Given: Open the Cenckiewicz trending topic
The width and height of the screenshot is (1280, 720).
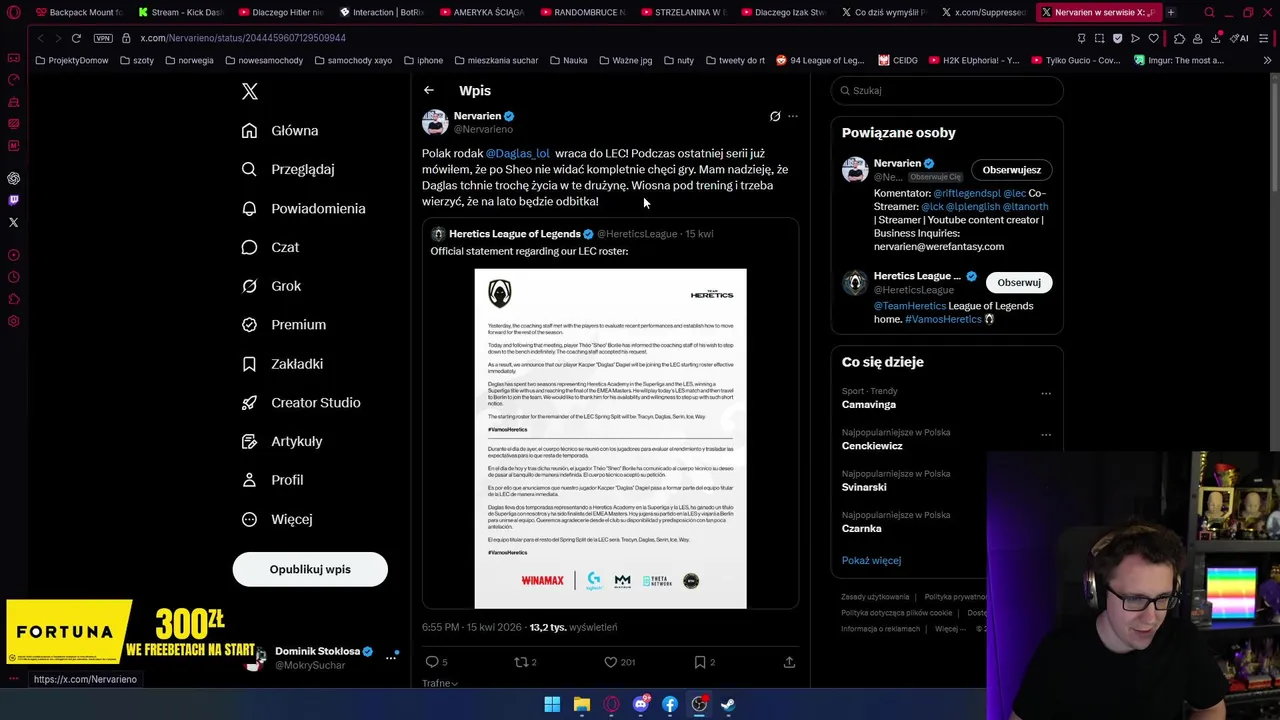Looking at the screenshot, I should point(872,446).
